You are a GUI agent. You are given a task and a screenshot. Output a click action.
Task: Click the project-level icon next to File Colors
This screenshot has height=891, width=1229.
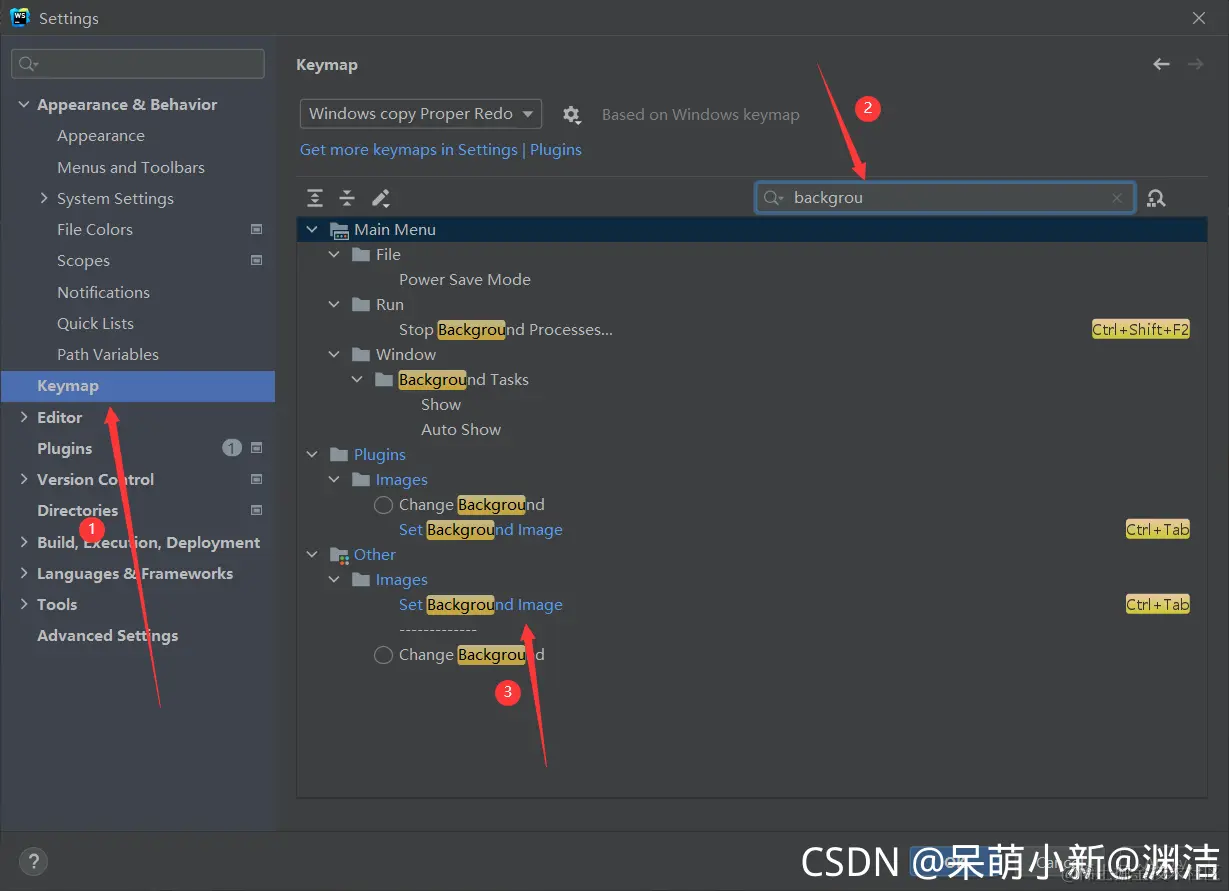[256, 229]
